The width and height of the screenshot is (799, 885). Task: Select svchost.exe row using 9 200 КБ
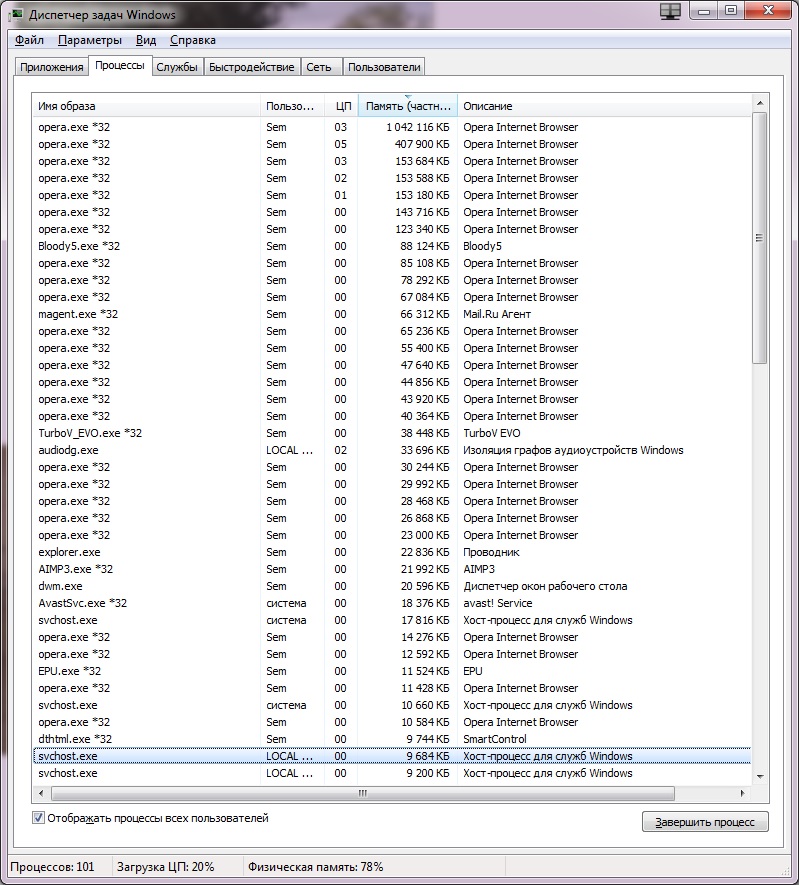(x=392, y=773)
